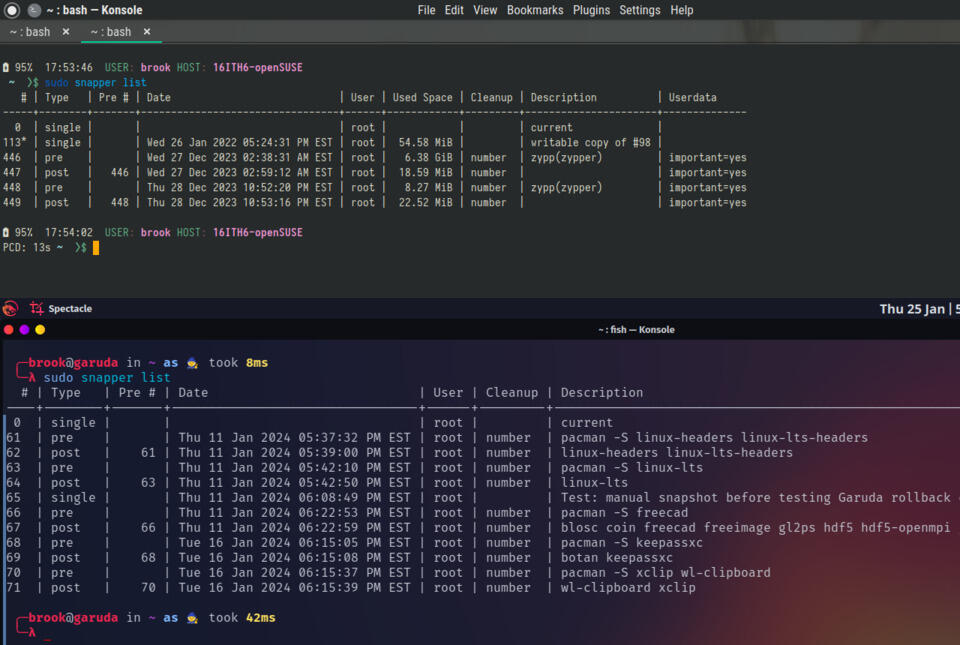
Task: Click the wizard emoji beside 'took 8ms'
Action: coord(192,363)
